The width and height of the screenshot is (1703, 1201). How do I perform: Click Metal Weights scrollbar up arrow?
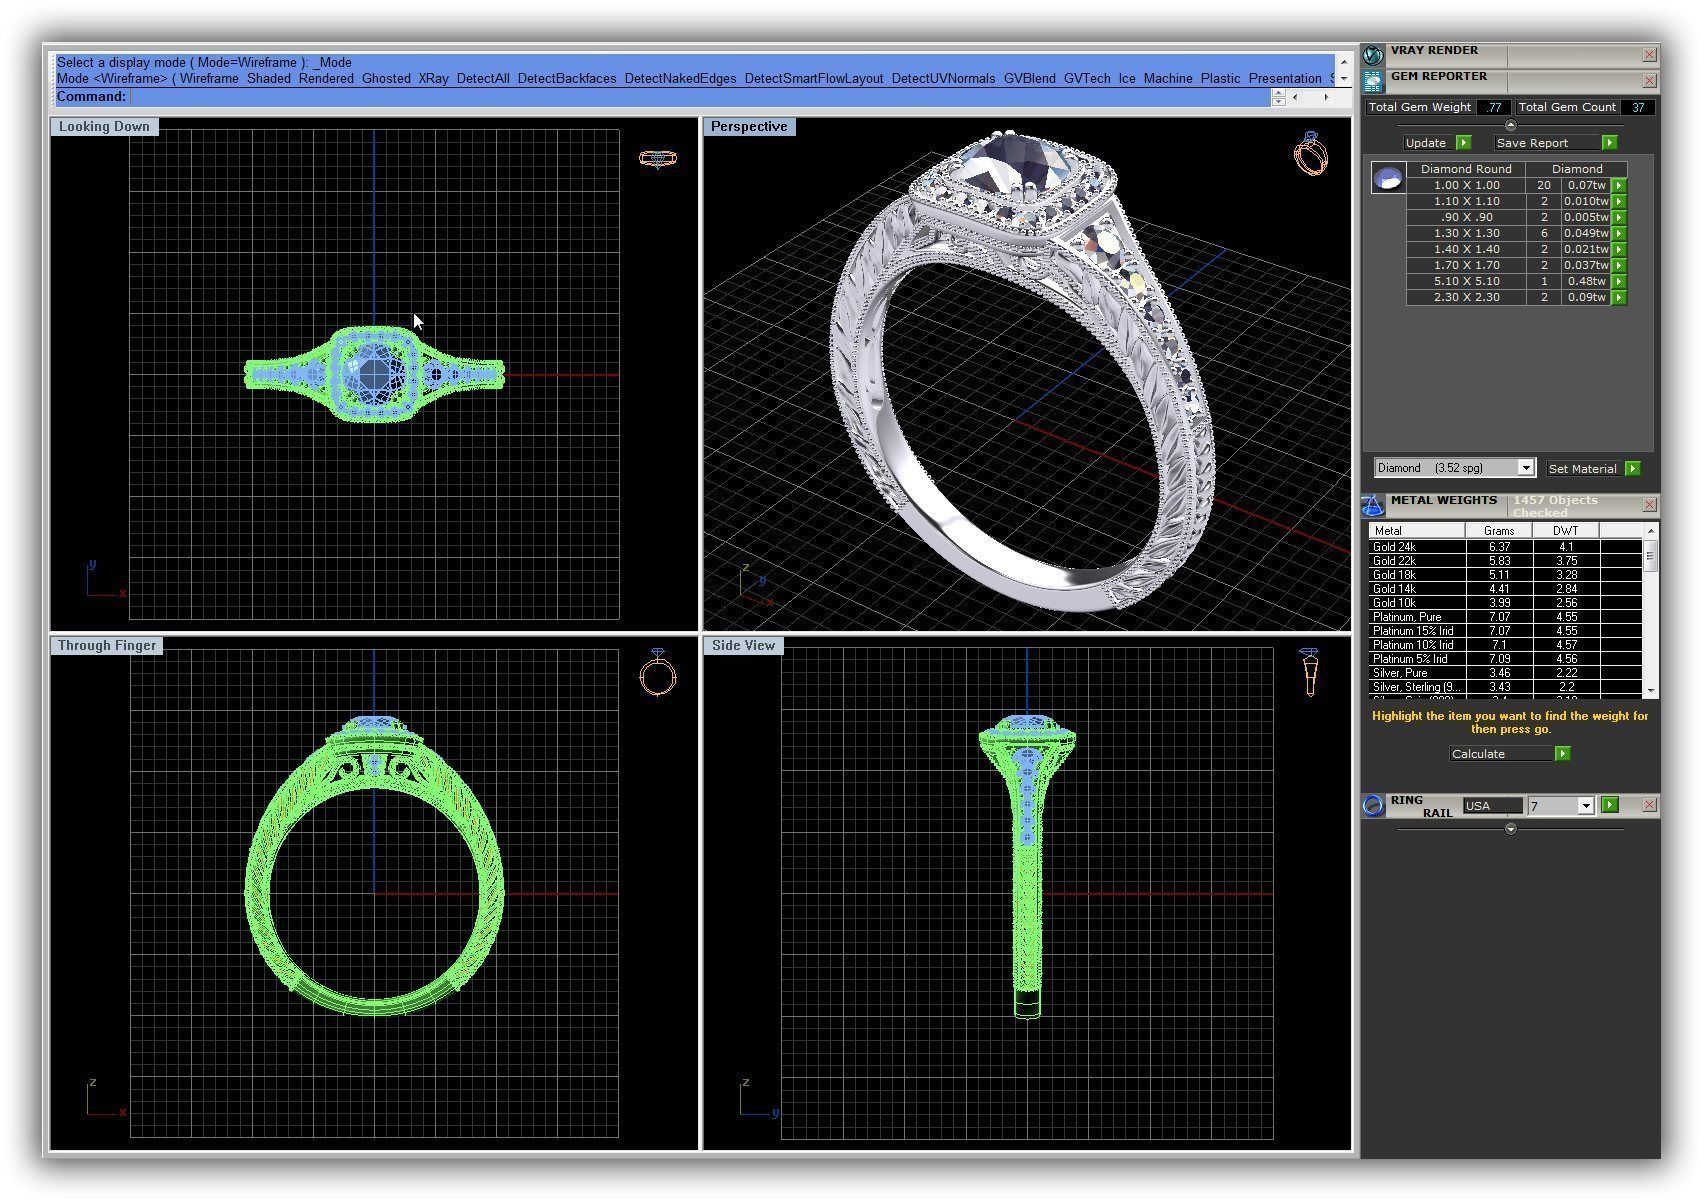tap(1650, 529)
